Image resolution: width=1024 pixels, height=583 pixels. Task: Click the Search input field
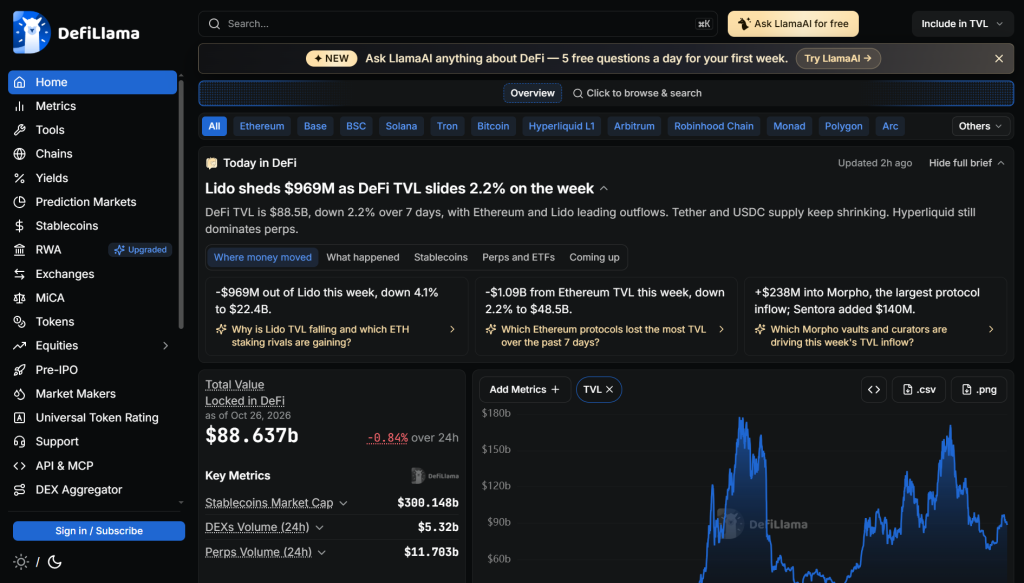[x=458, y=24]
